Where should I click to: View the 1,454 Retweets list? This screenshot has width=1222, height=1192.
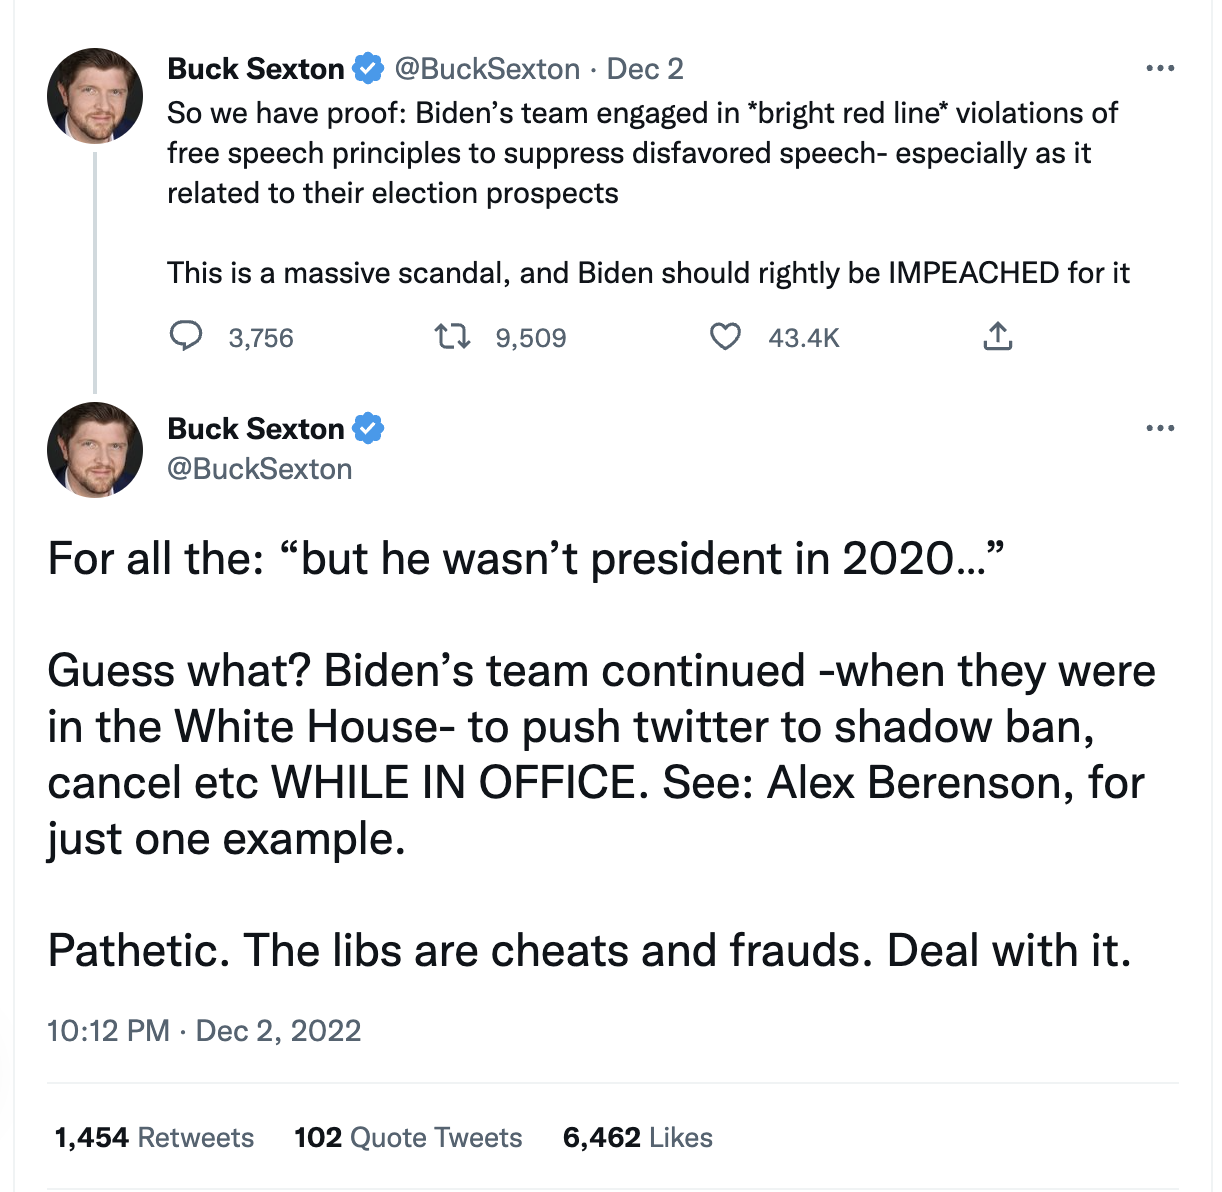coord(154,1137)
